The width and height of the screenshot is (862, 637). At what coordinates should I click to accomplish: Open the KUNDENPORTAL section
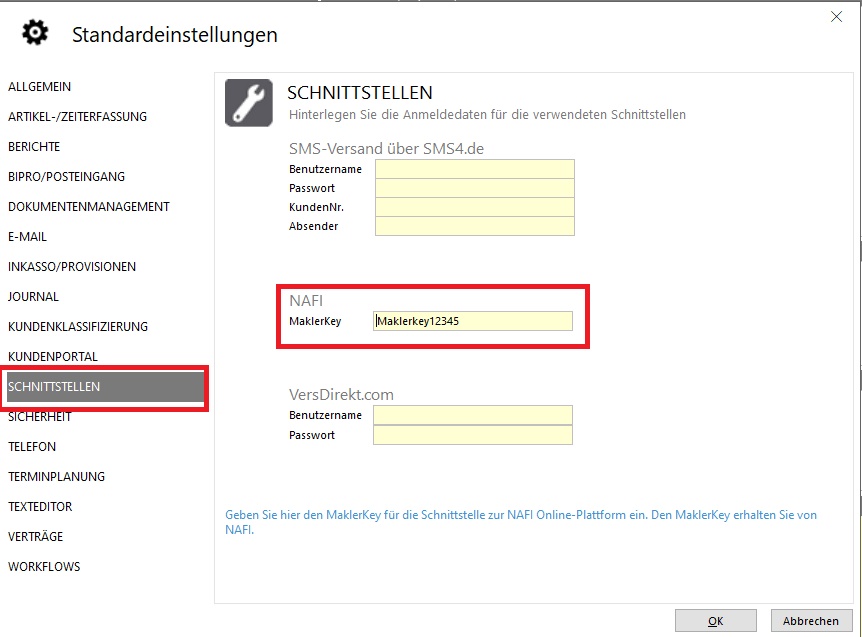tap(53, 357)
